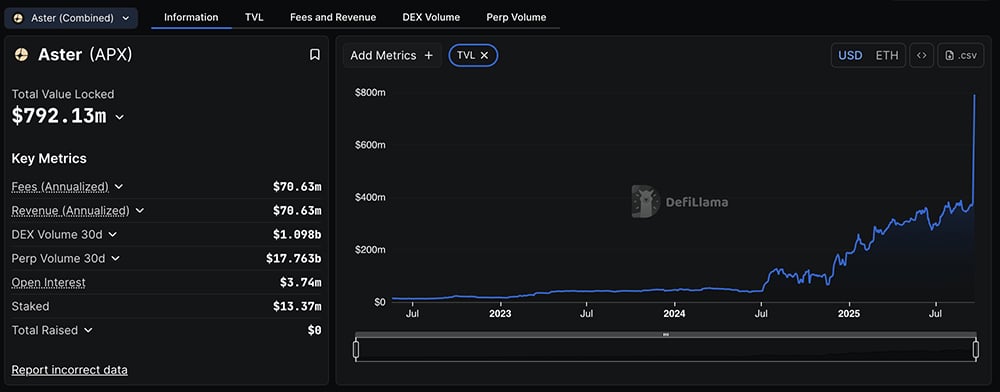The image size is (1000, 392).
Task: Download chart data as .csv
Action: 960,55
